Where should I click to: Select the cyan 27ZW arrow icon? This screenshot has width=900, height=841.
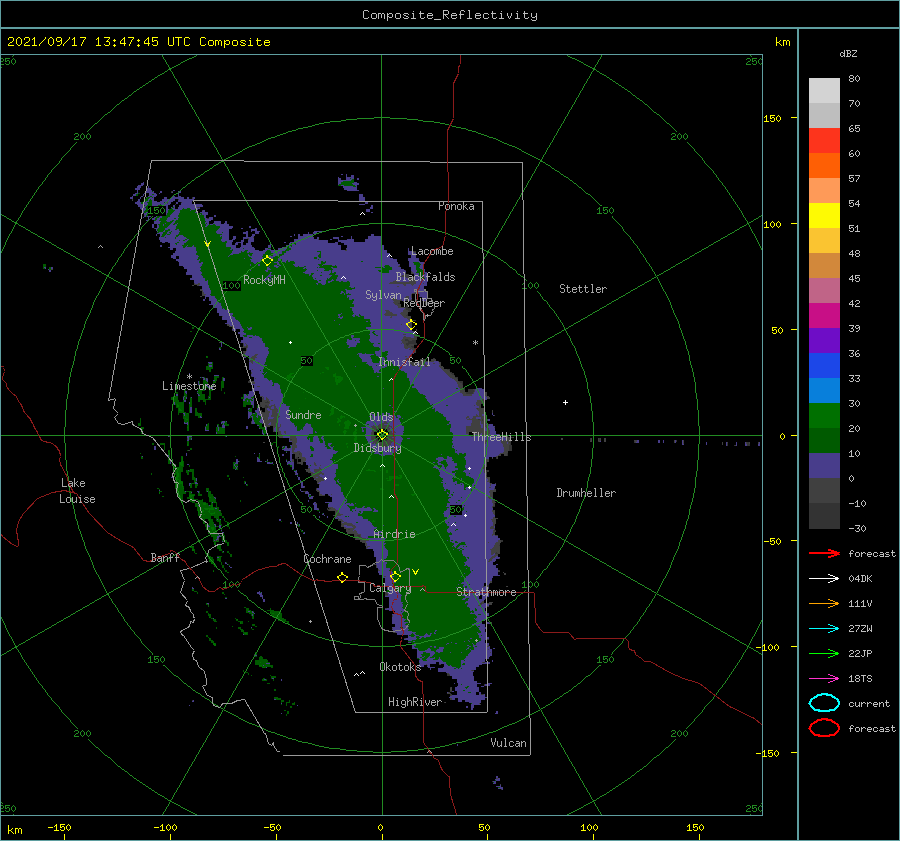point(824,629)
